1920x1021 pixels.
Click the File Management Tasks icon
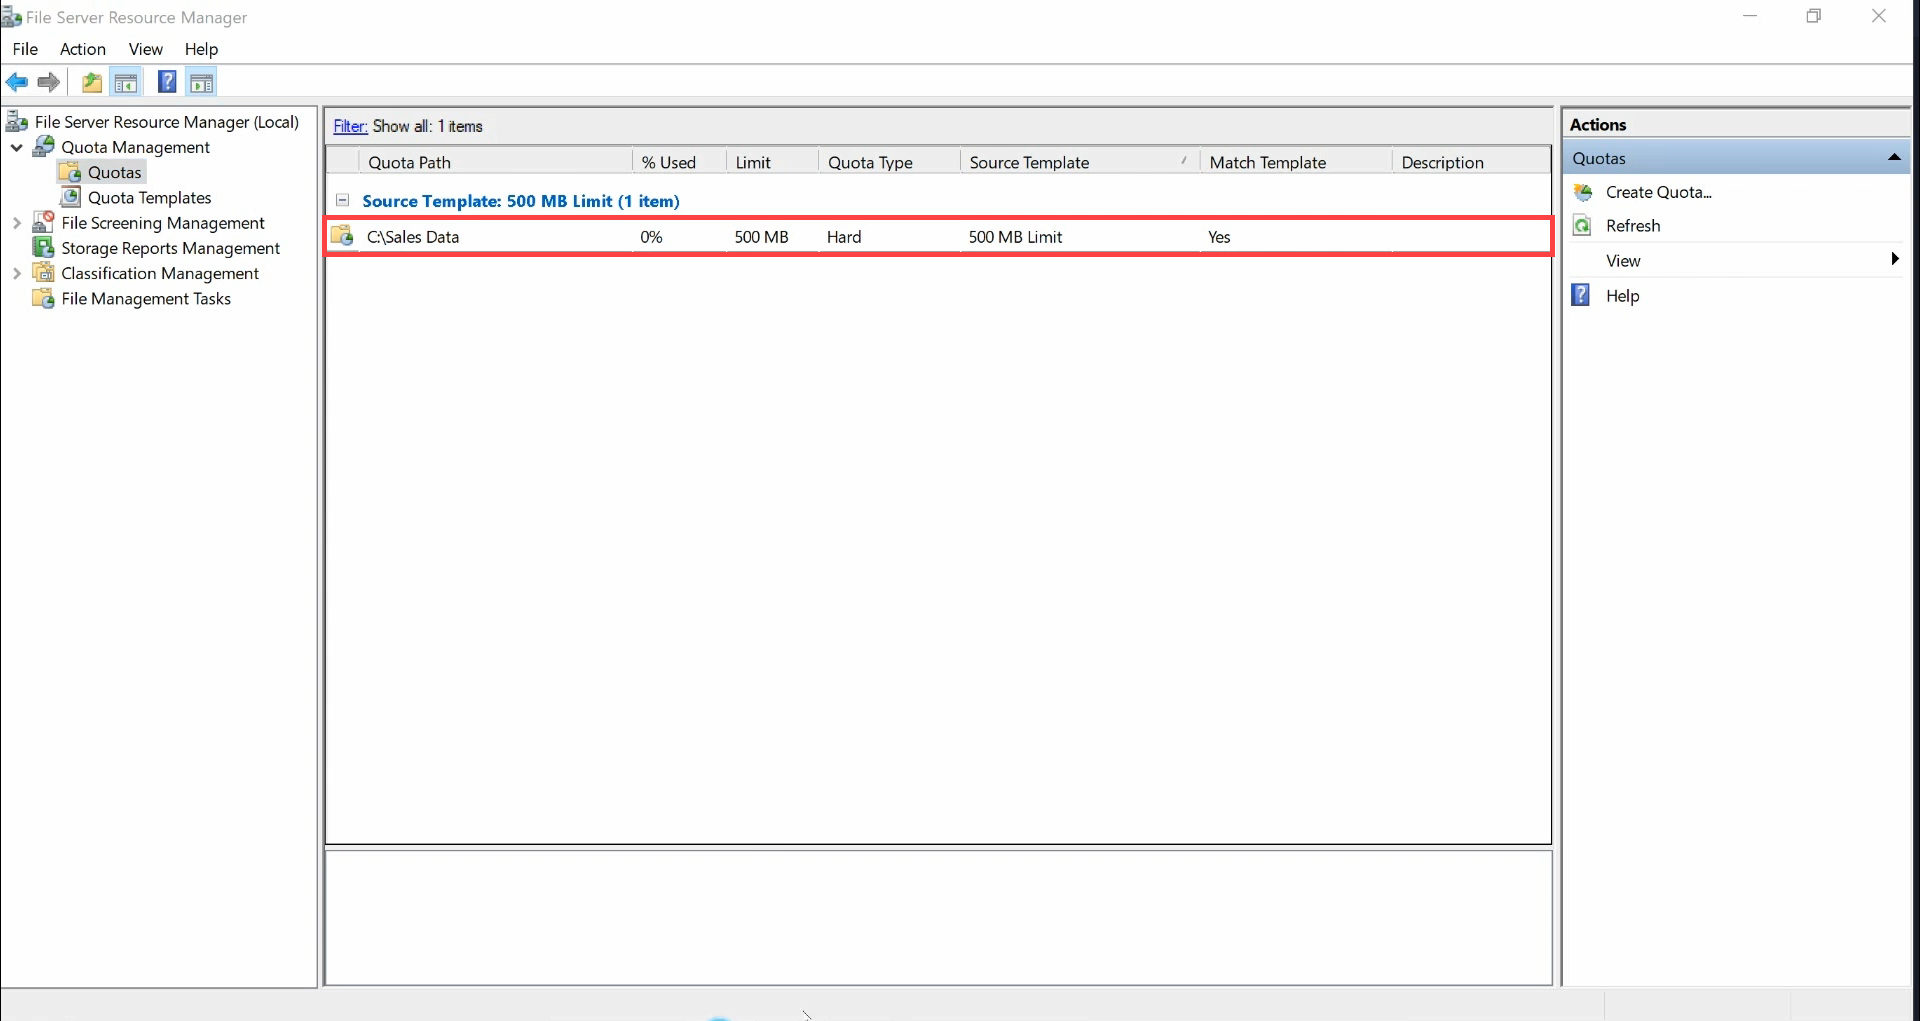(44, 298)
